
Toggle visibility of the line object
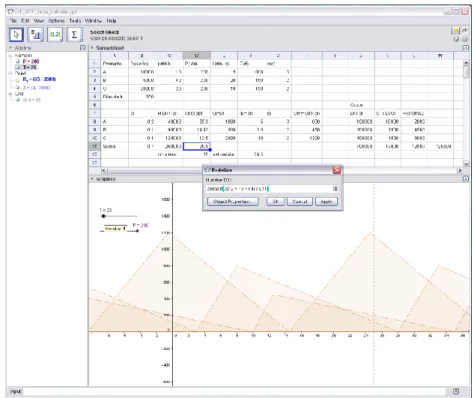(x=18, y=100)
